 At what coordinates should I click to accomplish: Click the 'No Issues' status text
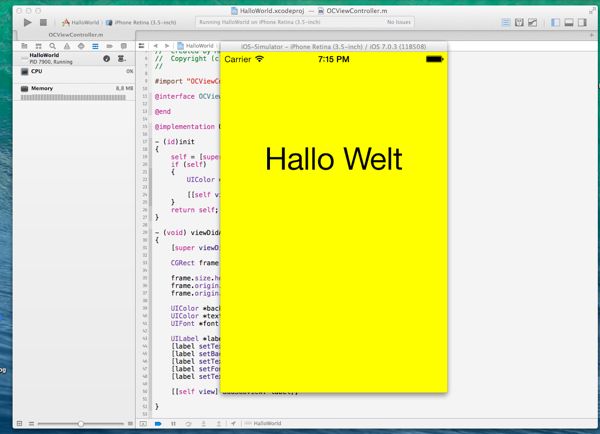pos(399,22)
